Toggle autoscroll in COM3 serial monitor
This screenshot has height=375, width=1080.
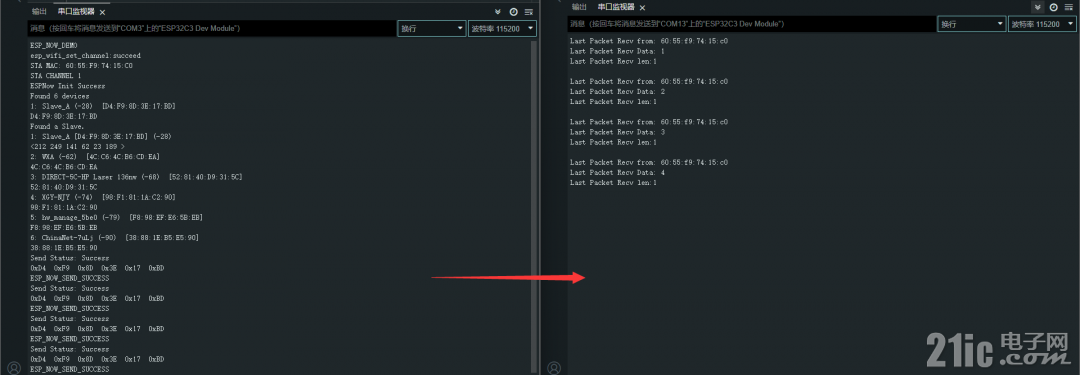point(499,12)
